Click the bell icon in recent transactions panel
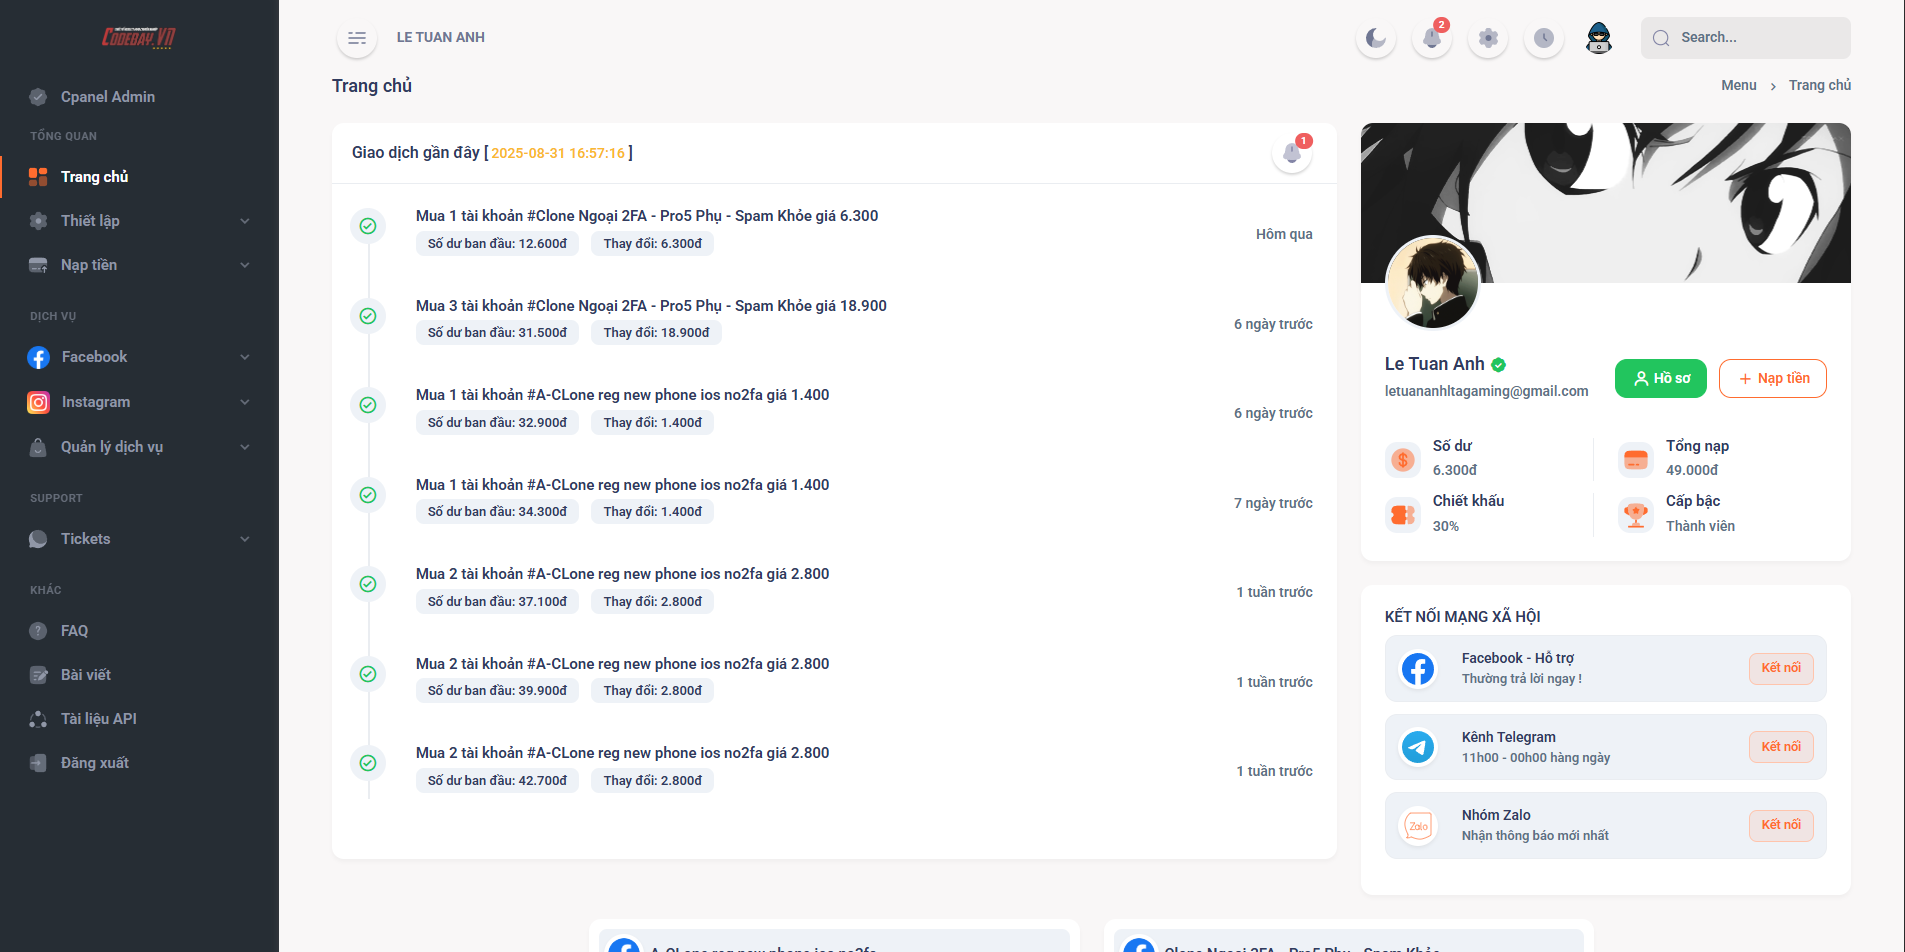The image size is (1905, 952). [1292, 153]
